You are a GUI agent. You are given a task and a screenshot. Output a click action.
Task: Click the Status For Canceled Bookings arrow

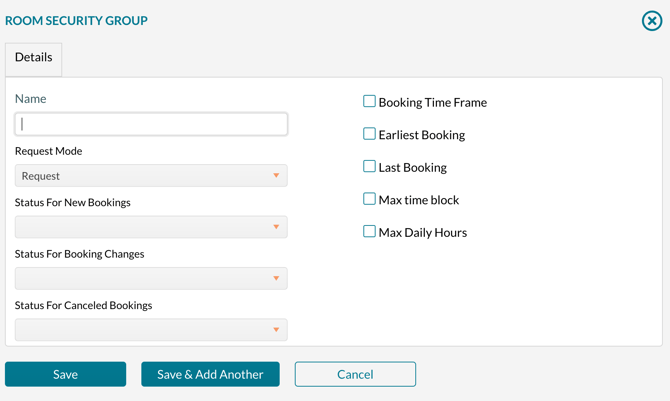point(276,330)
